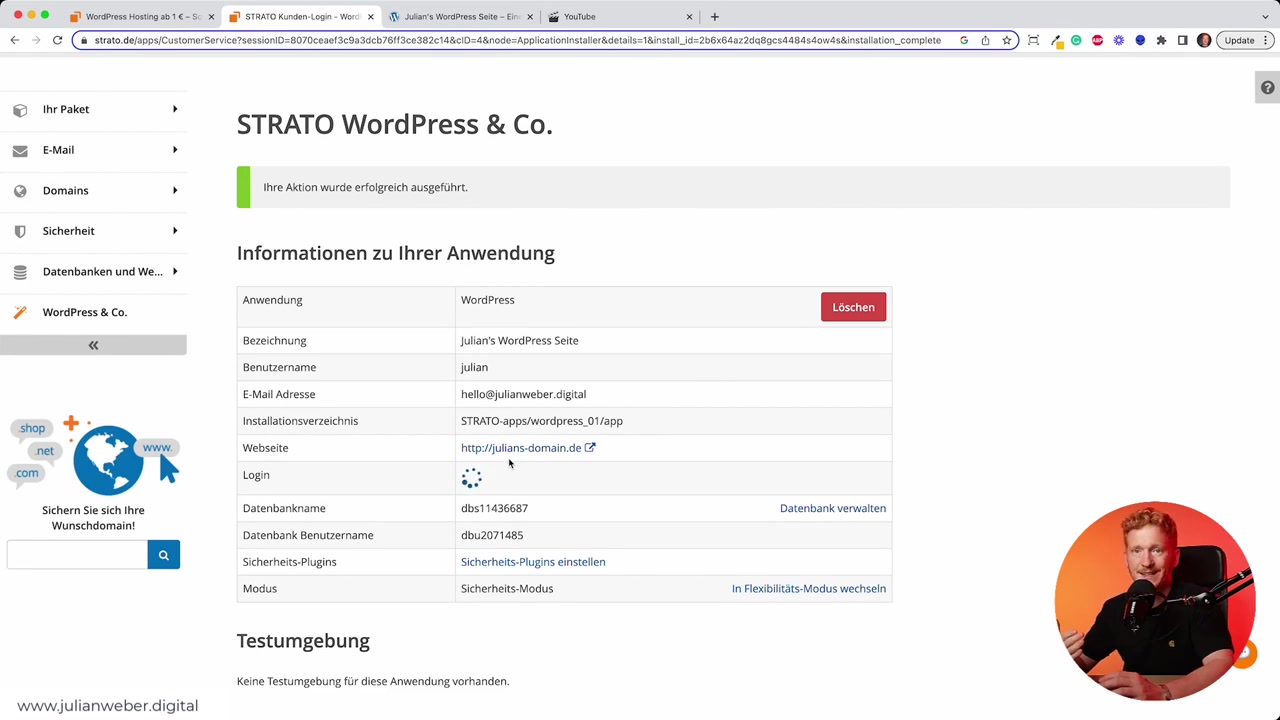Click the orange chat bubble icon
This screenshot has width=1280, height=720.
coord(1243,653)
